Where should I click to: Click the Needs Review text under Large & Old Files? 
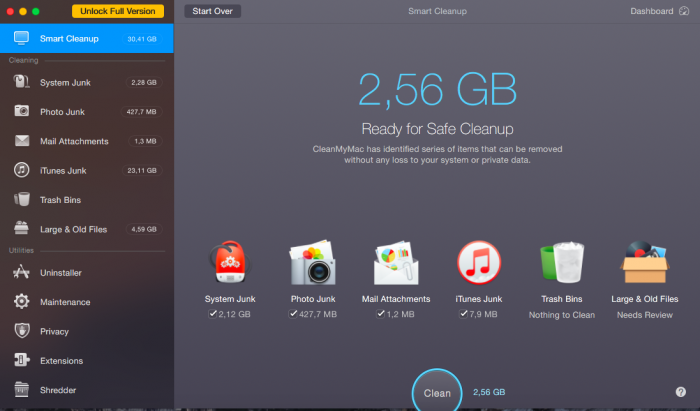click(645, 315)
